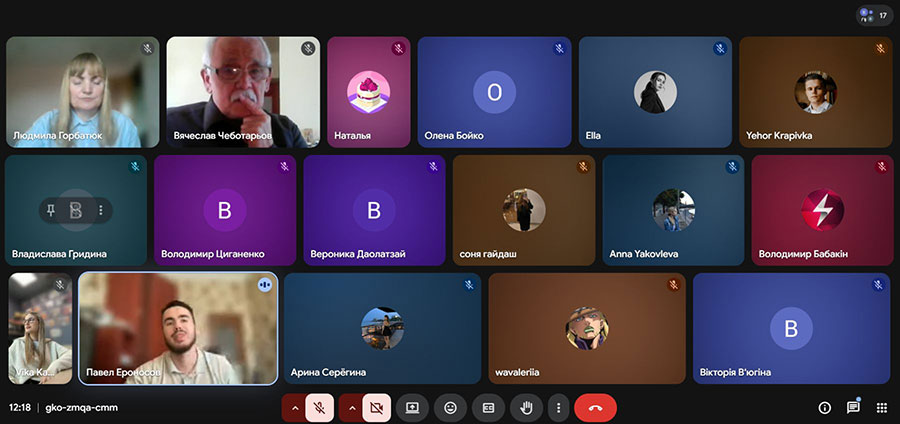Click the name label Вікторія В'югіна
900x424 pixels.
coord(735,372)
